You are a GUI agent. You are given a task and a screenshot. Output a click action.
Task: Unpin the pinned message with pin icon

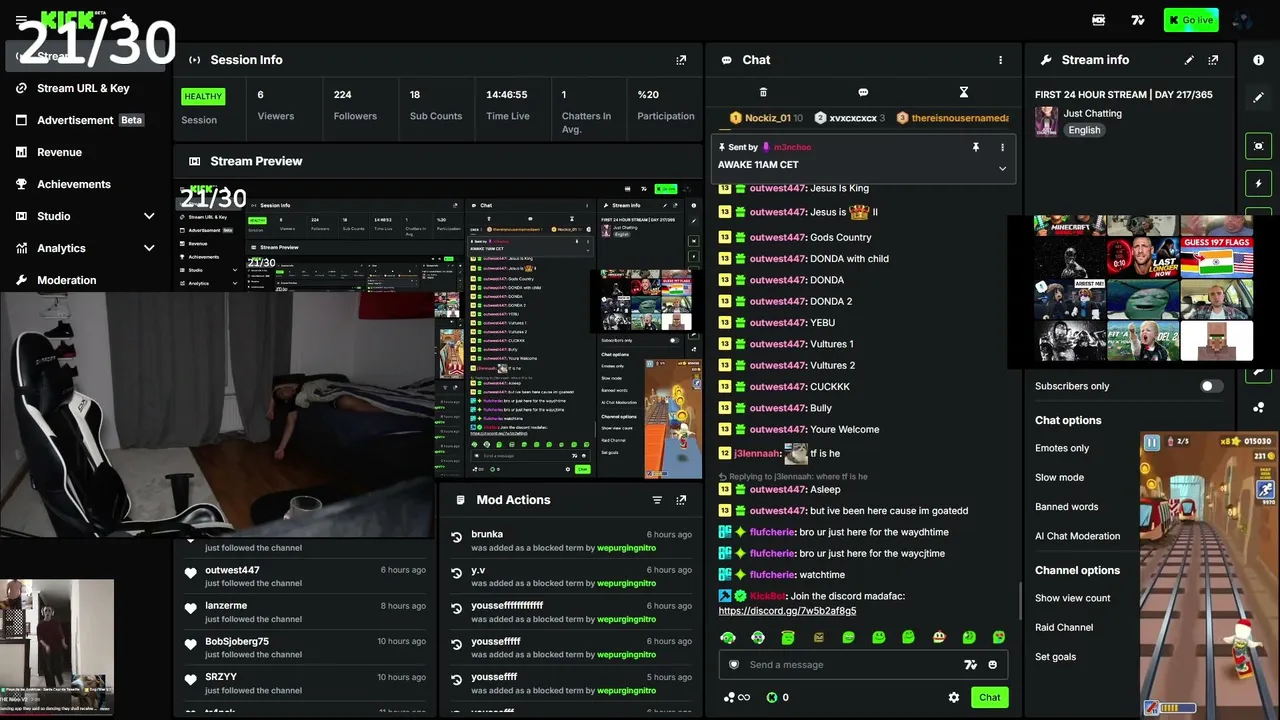coord(976,147)
